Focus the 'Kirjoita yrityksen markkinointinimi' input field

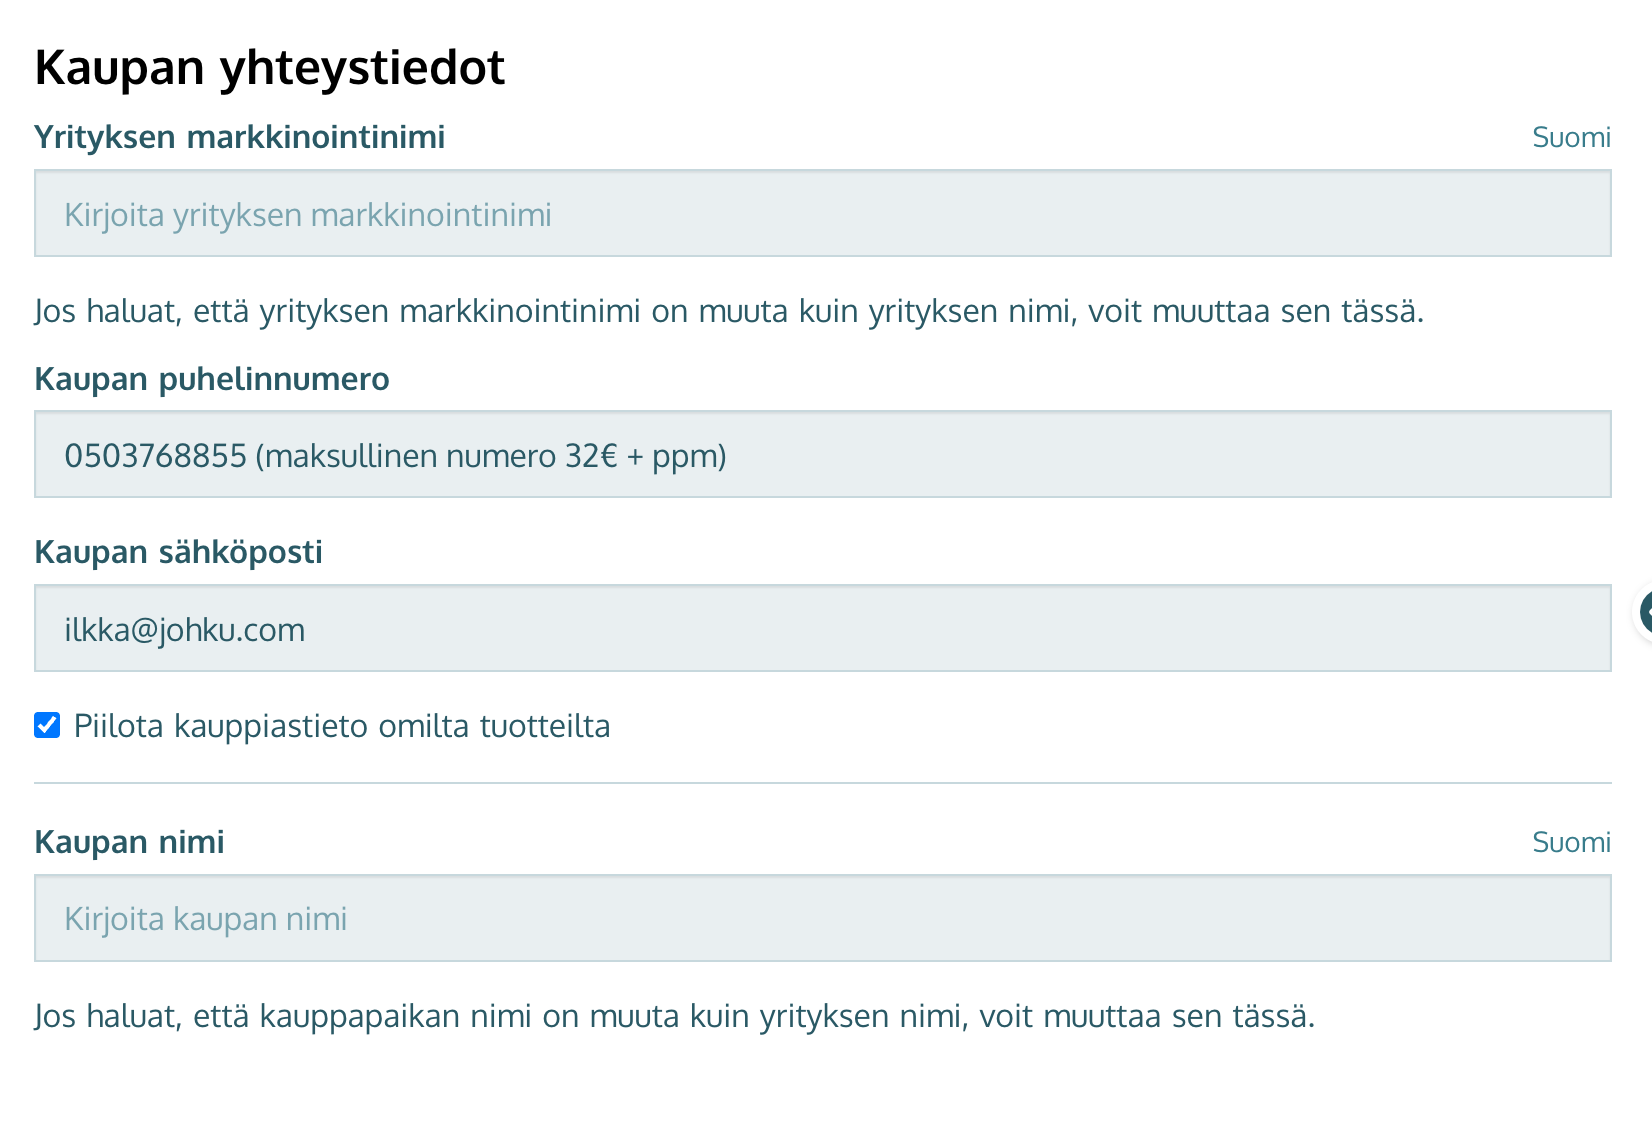click(x=822, y=213)
